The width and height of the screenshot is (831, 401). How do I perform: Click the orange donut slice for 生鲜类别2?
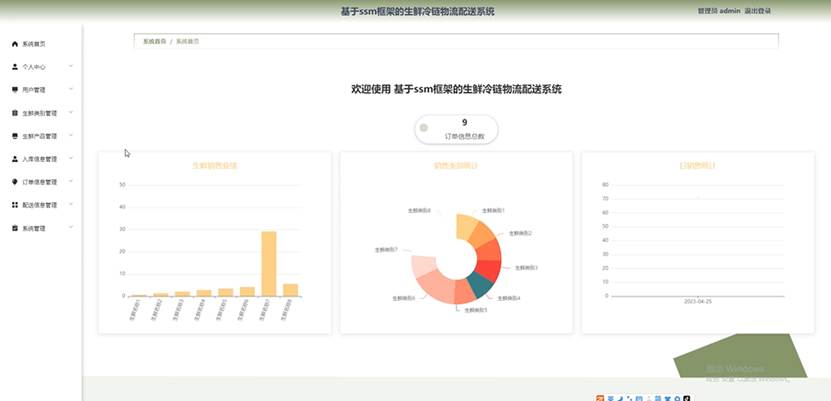pos(481,236)
